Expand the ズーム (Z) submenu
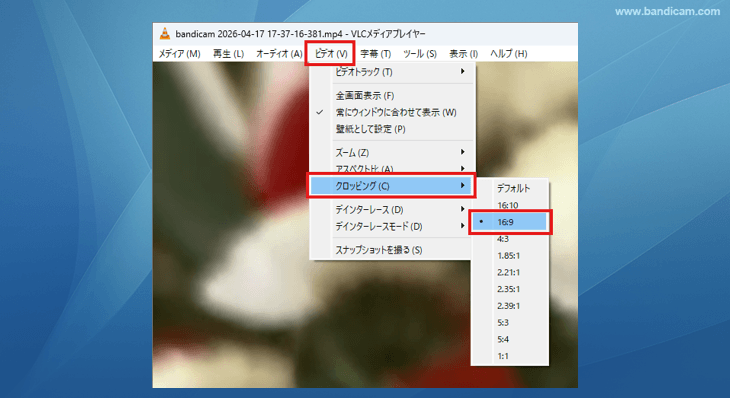 click(x=392, y=152)
